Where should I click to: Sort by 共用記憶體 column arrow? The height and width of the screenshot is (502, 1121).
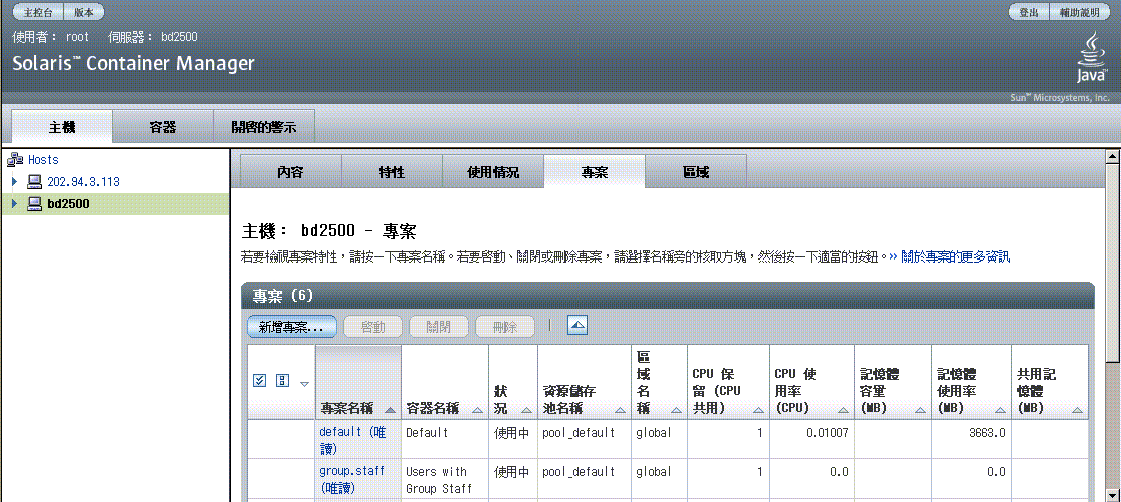click(x=1077, y=410)
